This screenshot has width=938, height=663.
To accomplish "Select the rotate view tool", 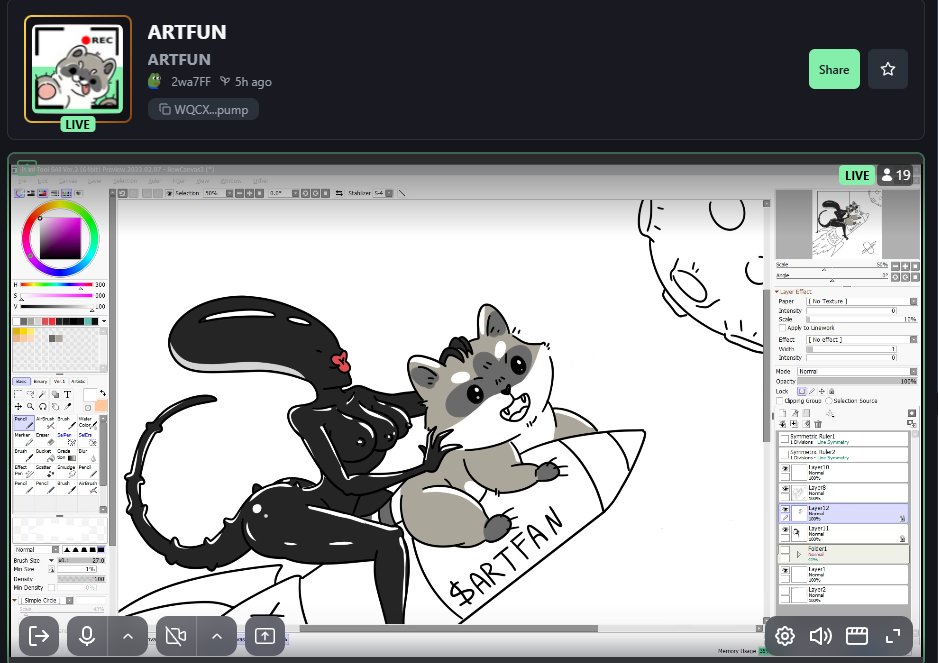I will 42,406.
